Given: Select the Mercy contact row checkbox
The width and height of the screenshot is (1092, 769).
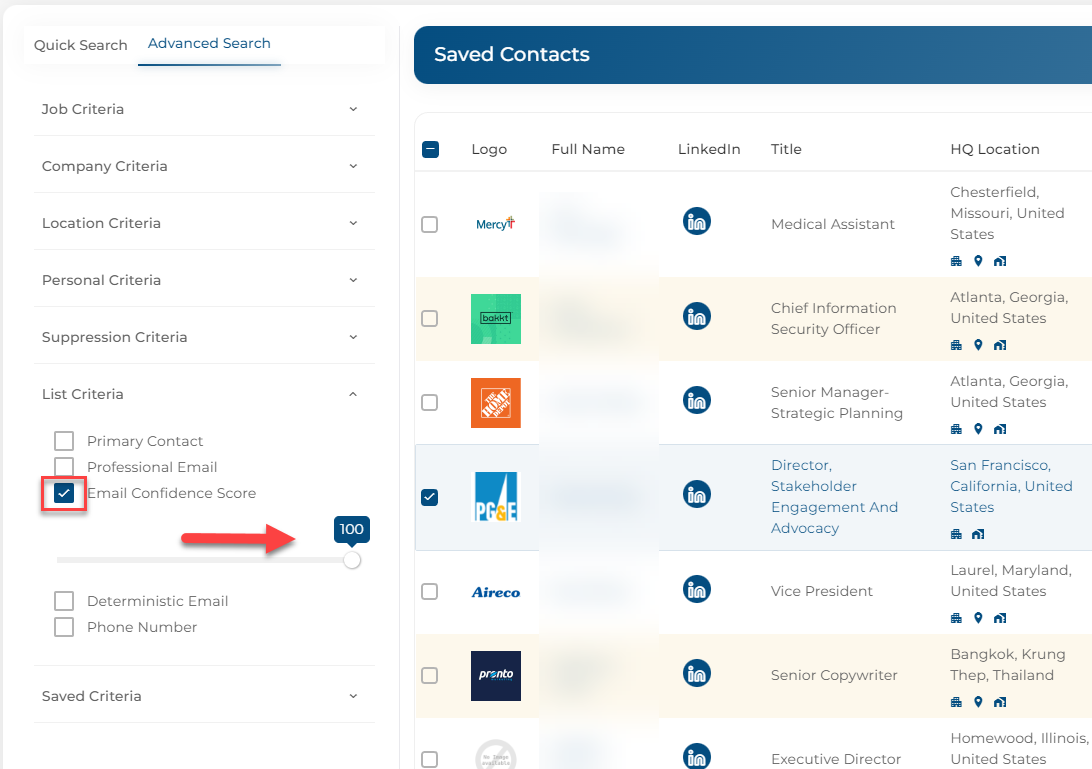Looking at the screenshot, I should 430,224.
